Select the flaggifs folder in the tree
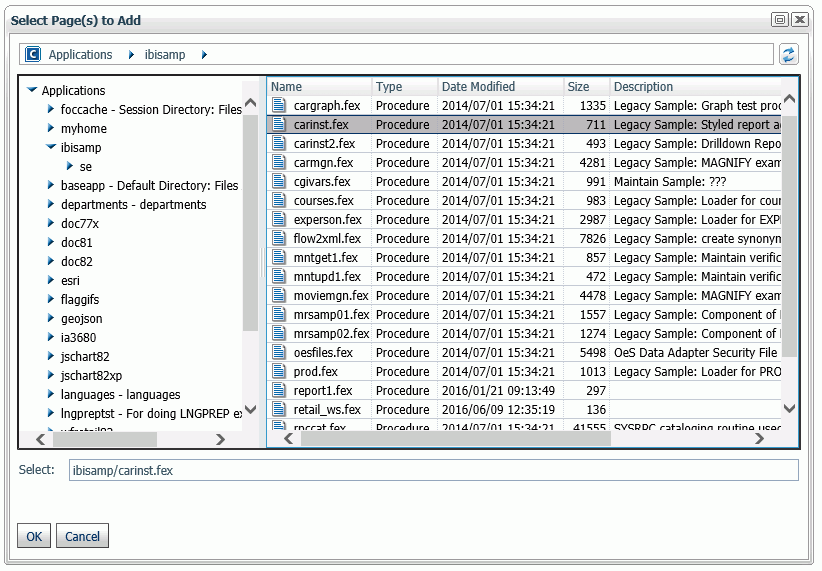822x571 pixels. (x=80, y=299)
